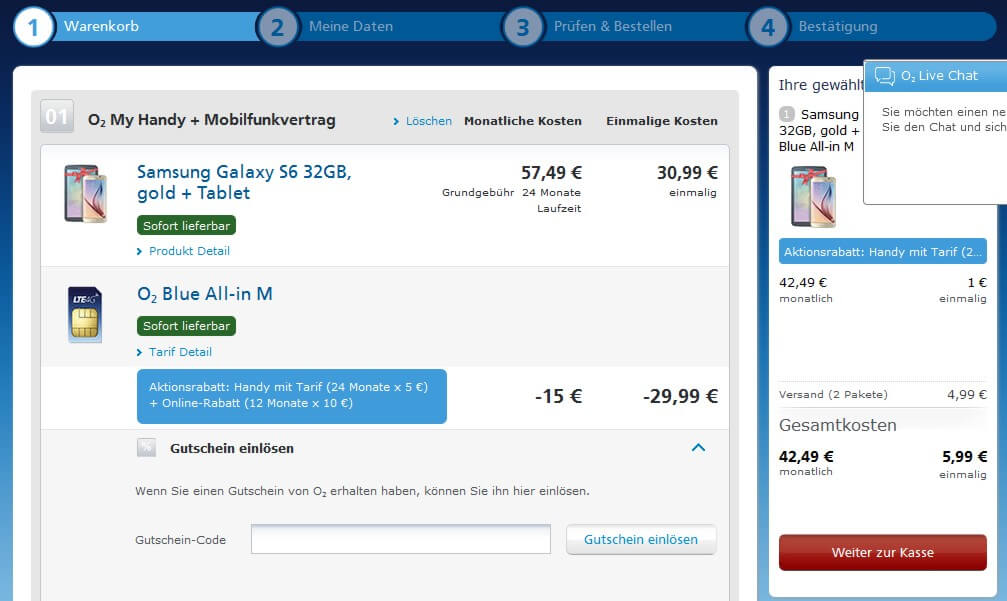Collapse the Gutschein einlösen section chevron
Image resolution: width=1007 pixels, height=601 pixels.
pyautogui.click(x=698, y=448)
